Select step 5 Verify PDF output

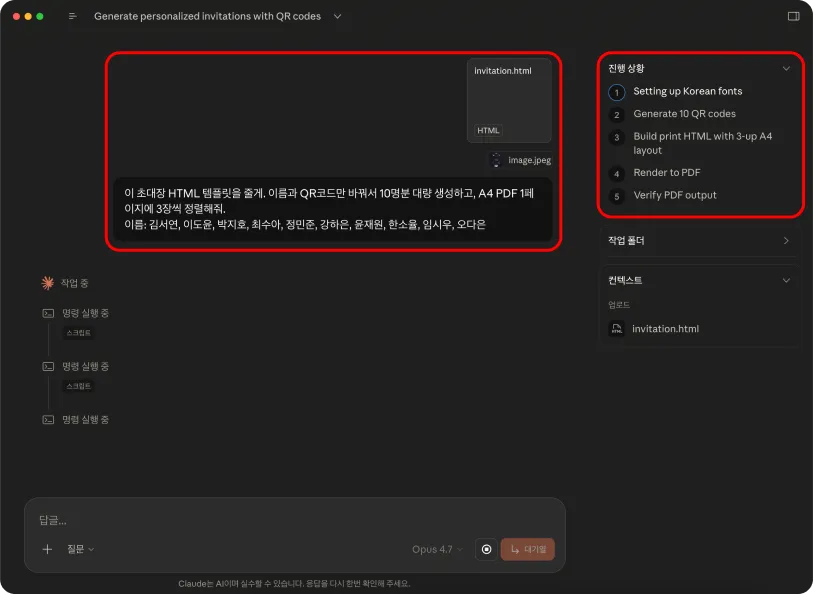pos(675,195)
